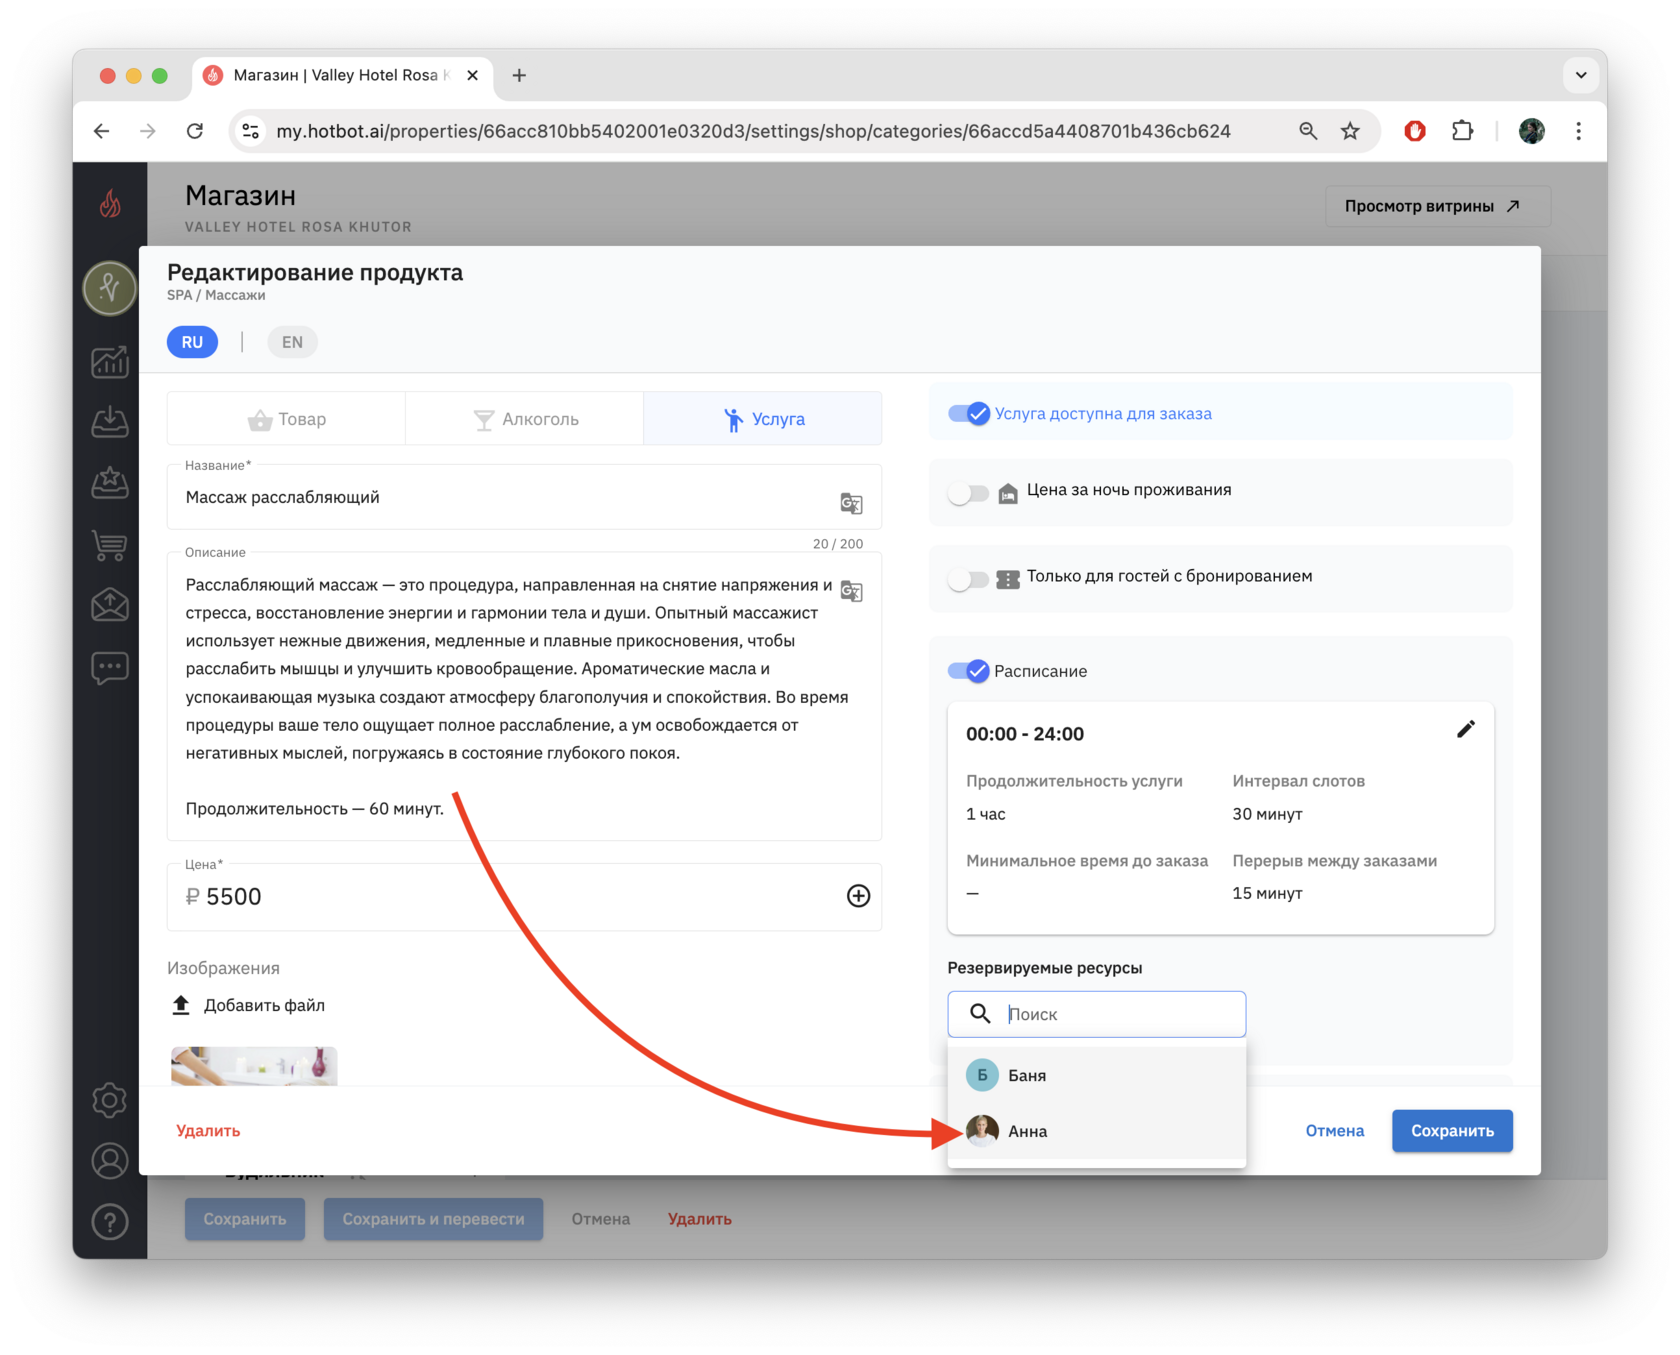Open the settings gear in the sidebar
The image size is (1680, 1355).
point(110,1100)
